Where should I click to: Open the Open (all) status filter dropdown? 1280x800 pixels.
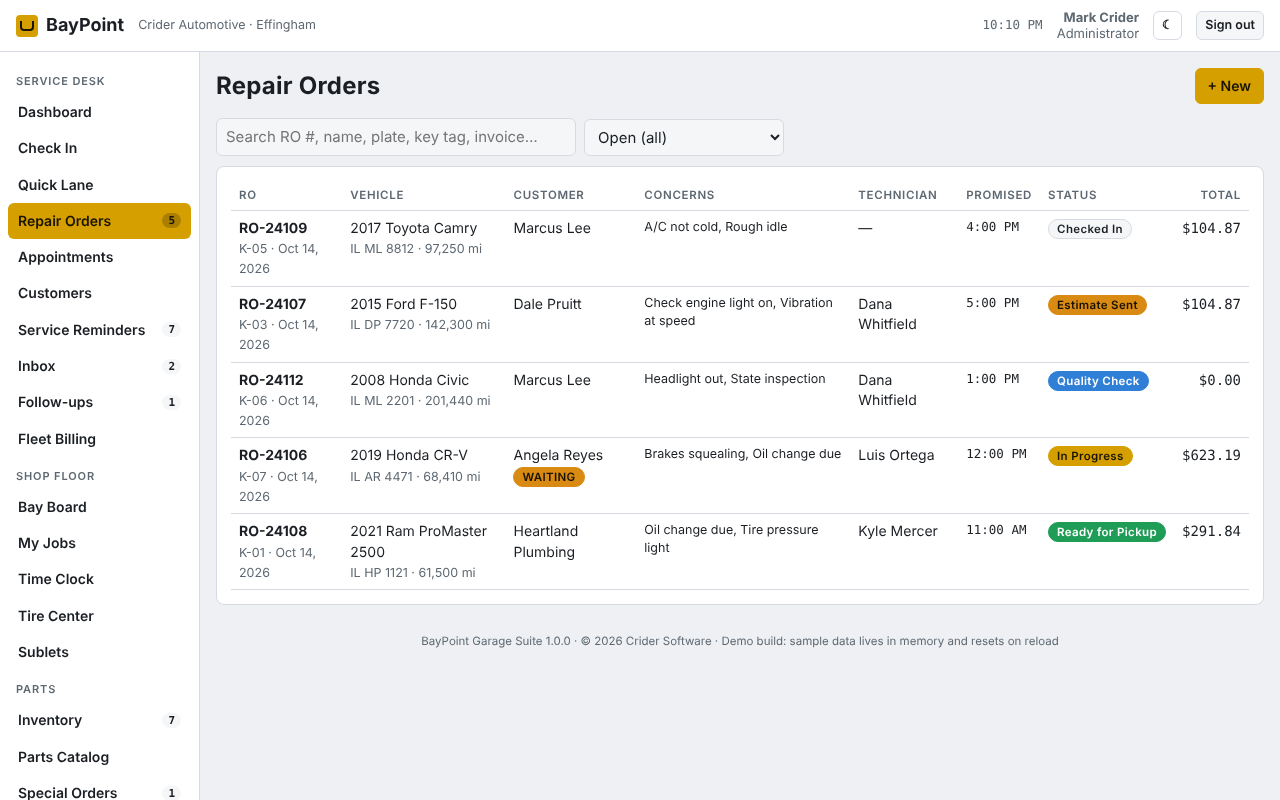click(x=684, y=137)
